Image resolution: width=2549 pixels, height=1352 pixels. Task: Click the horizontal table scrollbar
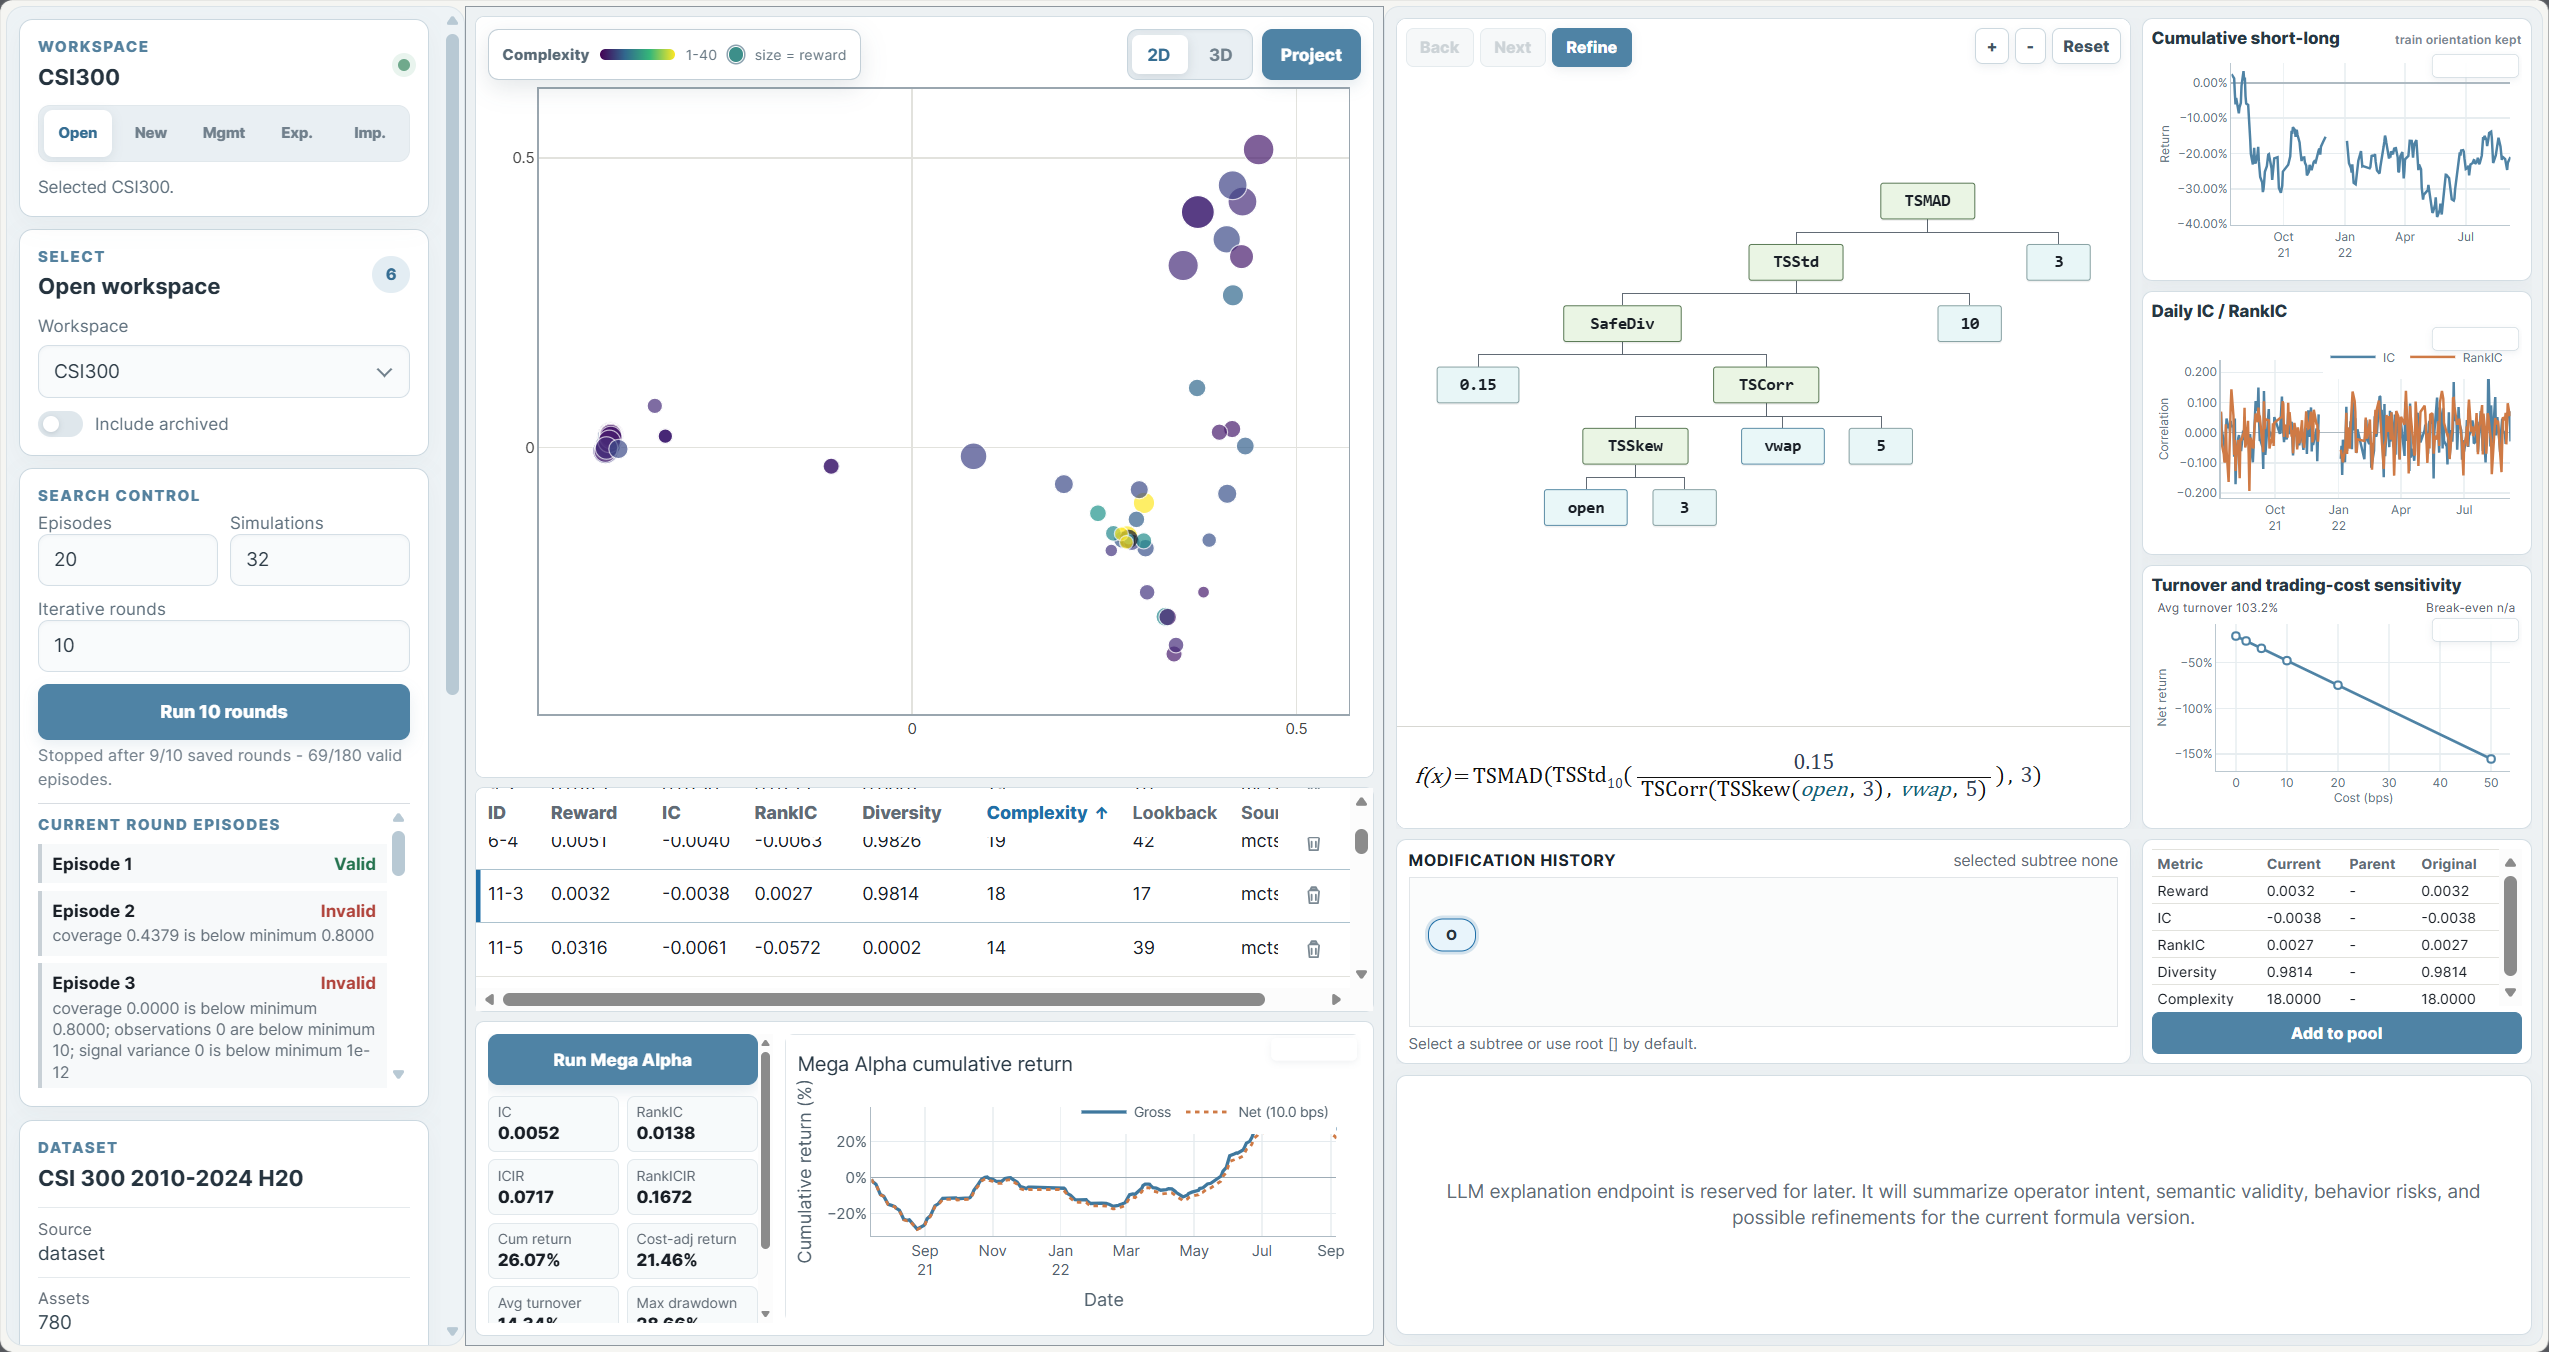pyautogui.click(x=884, y=999)
